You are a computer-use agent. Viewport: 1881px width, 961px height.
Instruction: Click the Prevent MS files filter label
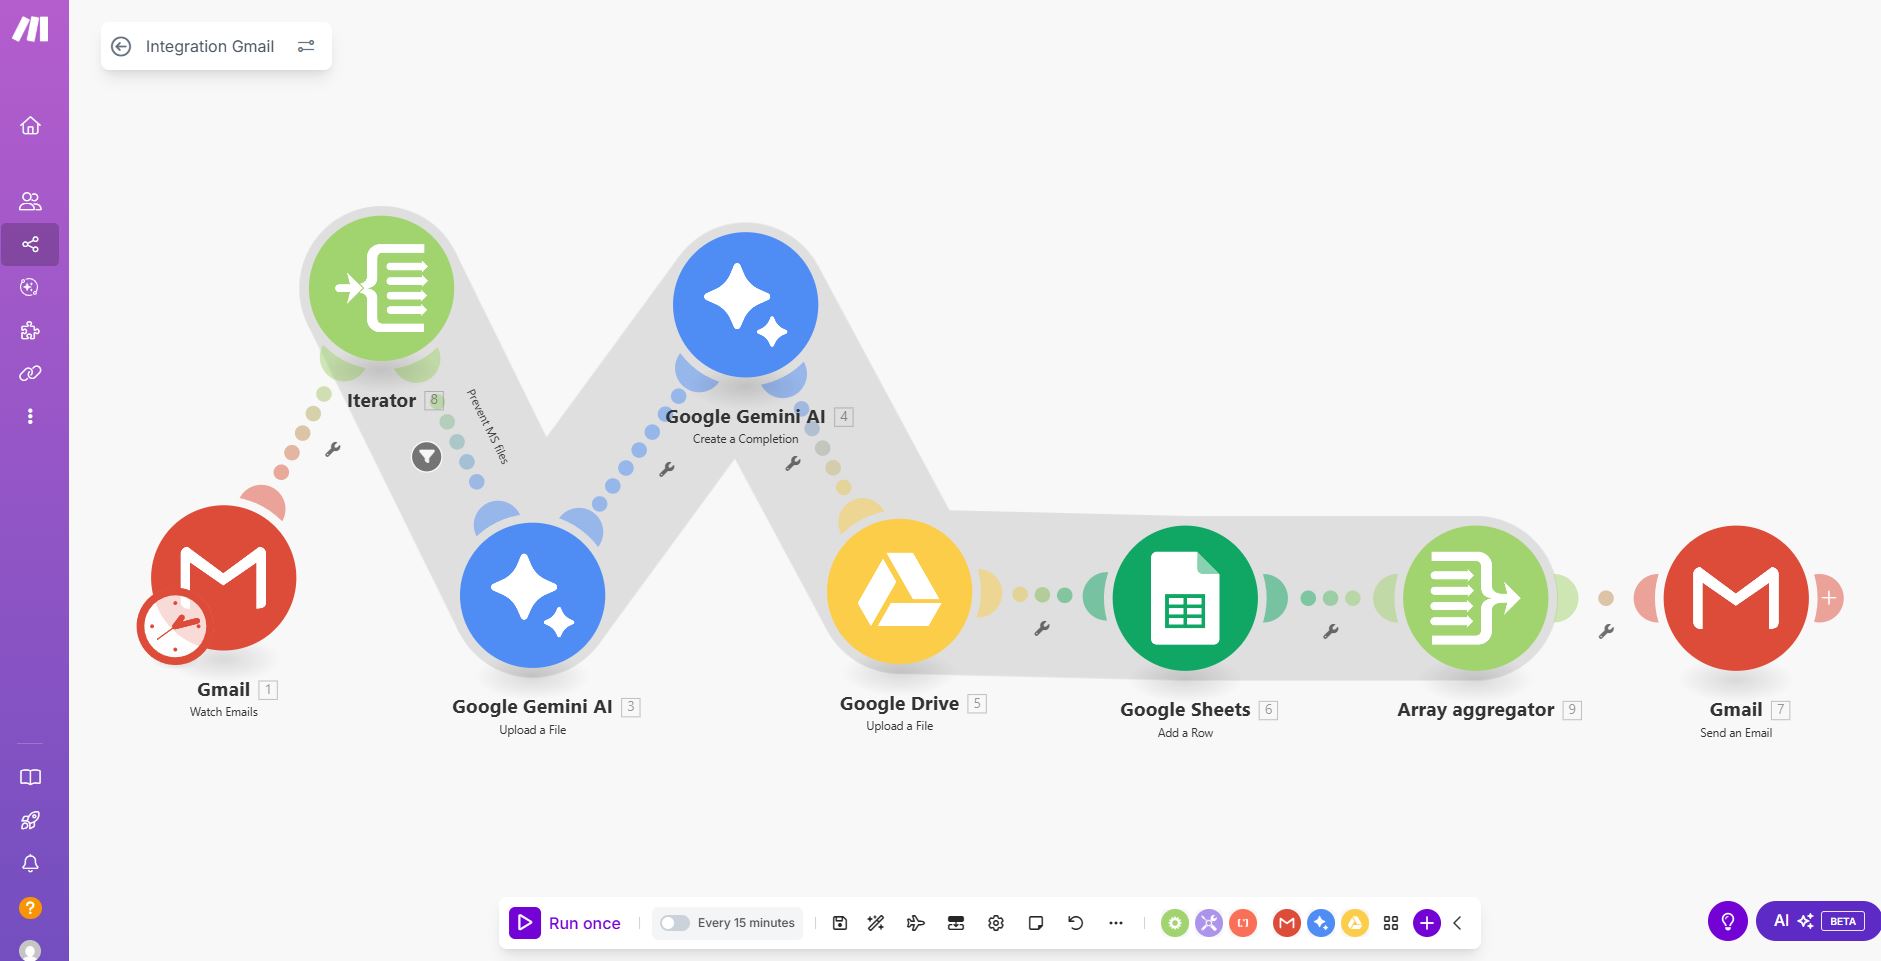(488, 426)
